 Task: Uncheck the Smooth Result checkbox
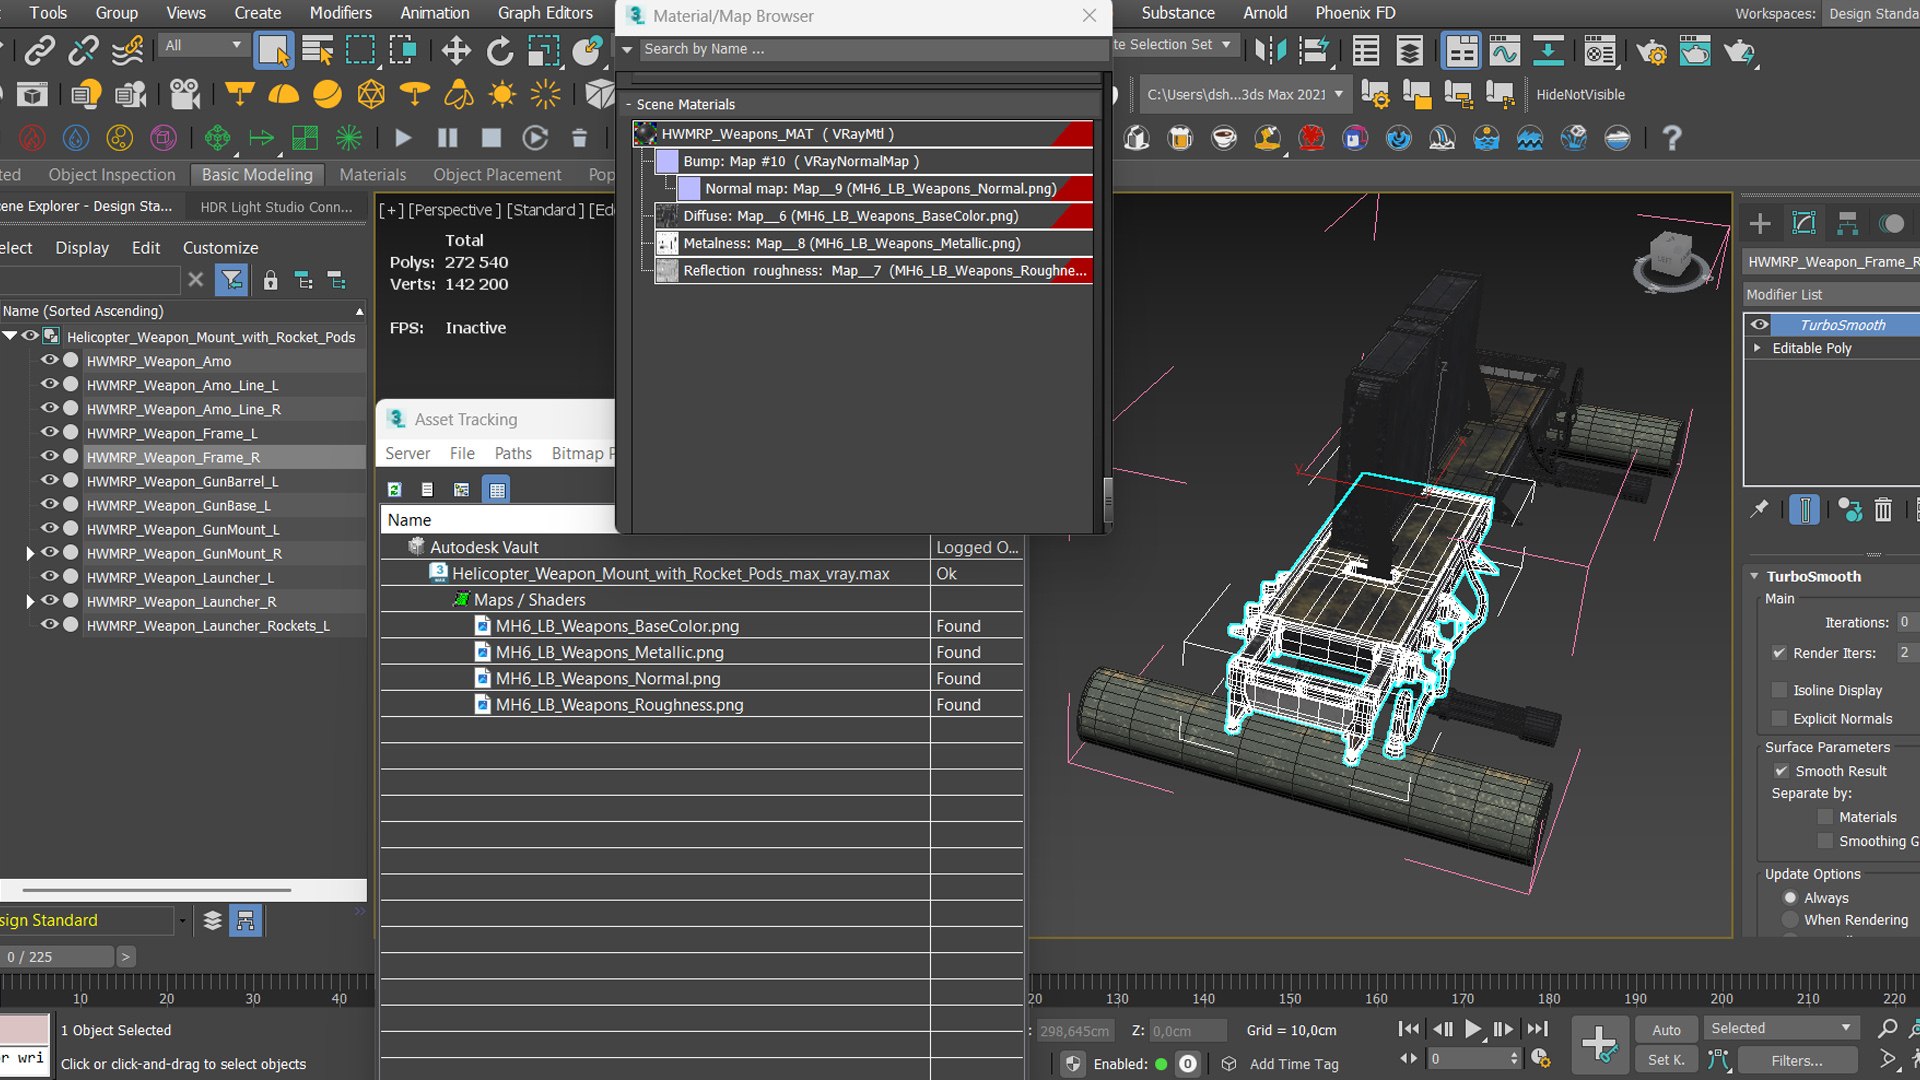(x=1781, y=771)
